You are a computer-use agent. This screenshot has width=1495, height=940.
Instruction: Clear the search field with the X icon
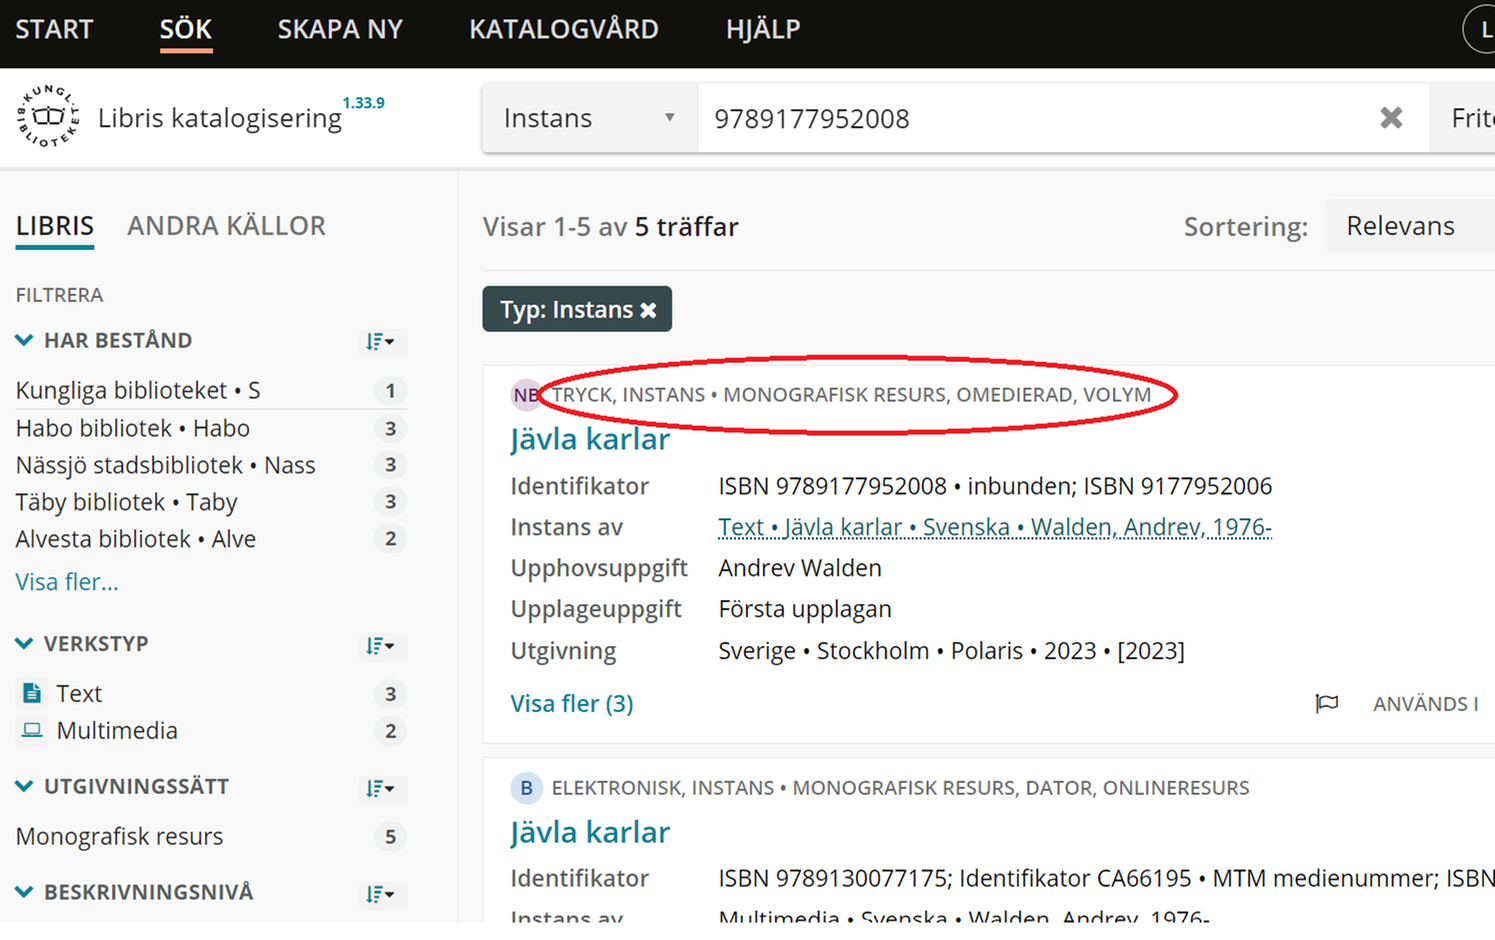pos(1391,118)
